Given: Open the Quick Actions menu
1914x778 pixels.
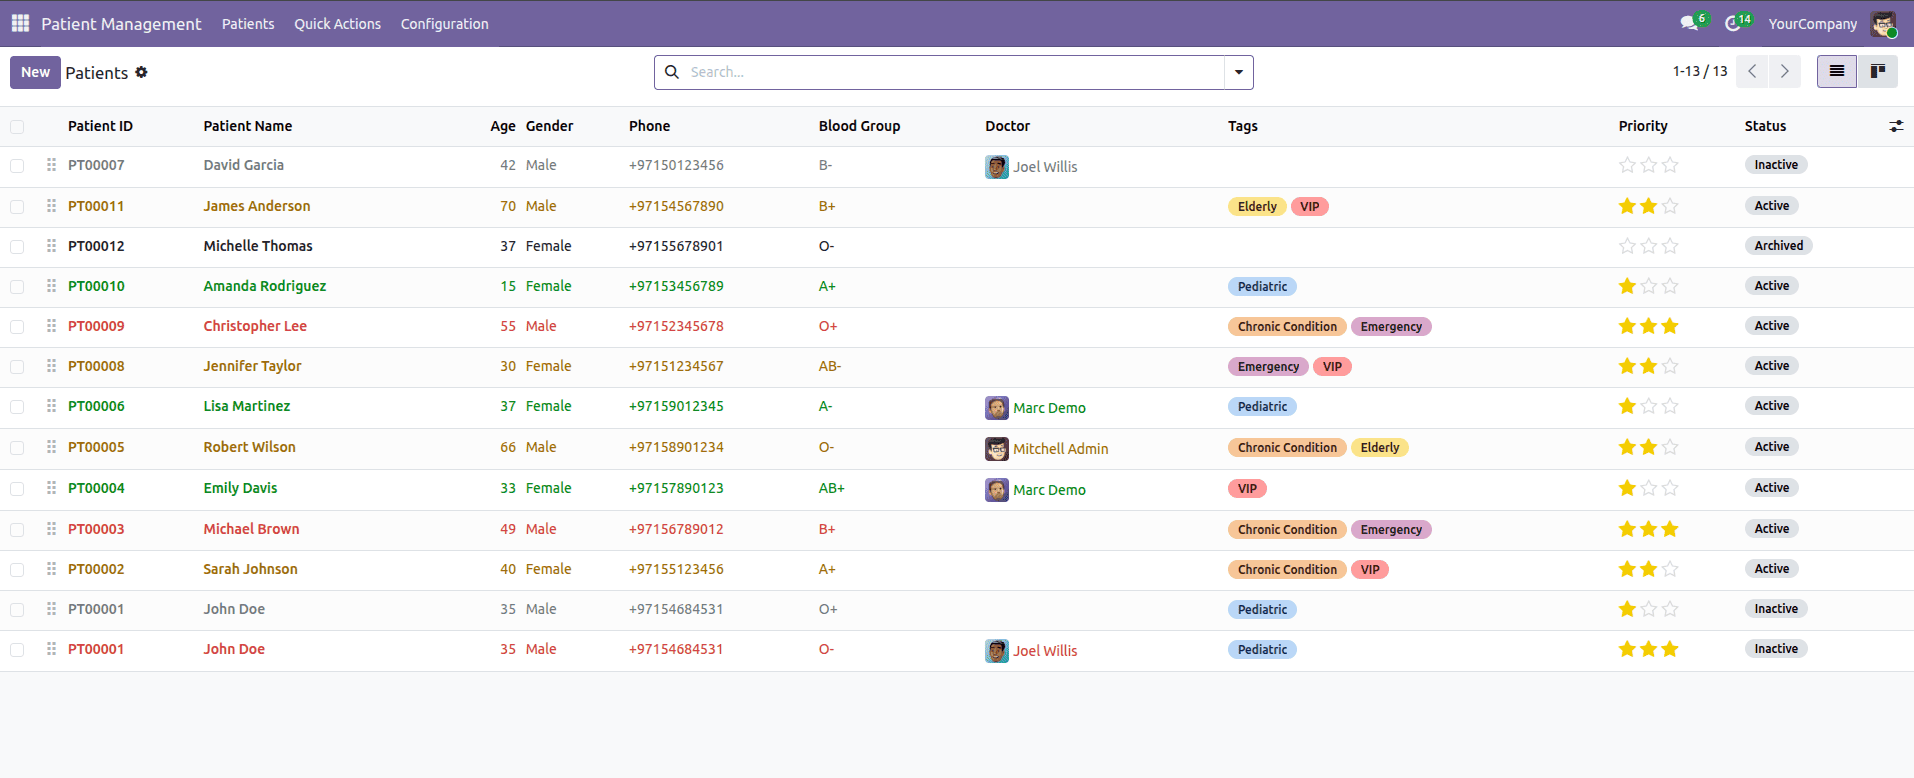Looking at the screenshot, I should coord(337,24).
